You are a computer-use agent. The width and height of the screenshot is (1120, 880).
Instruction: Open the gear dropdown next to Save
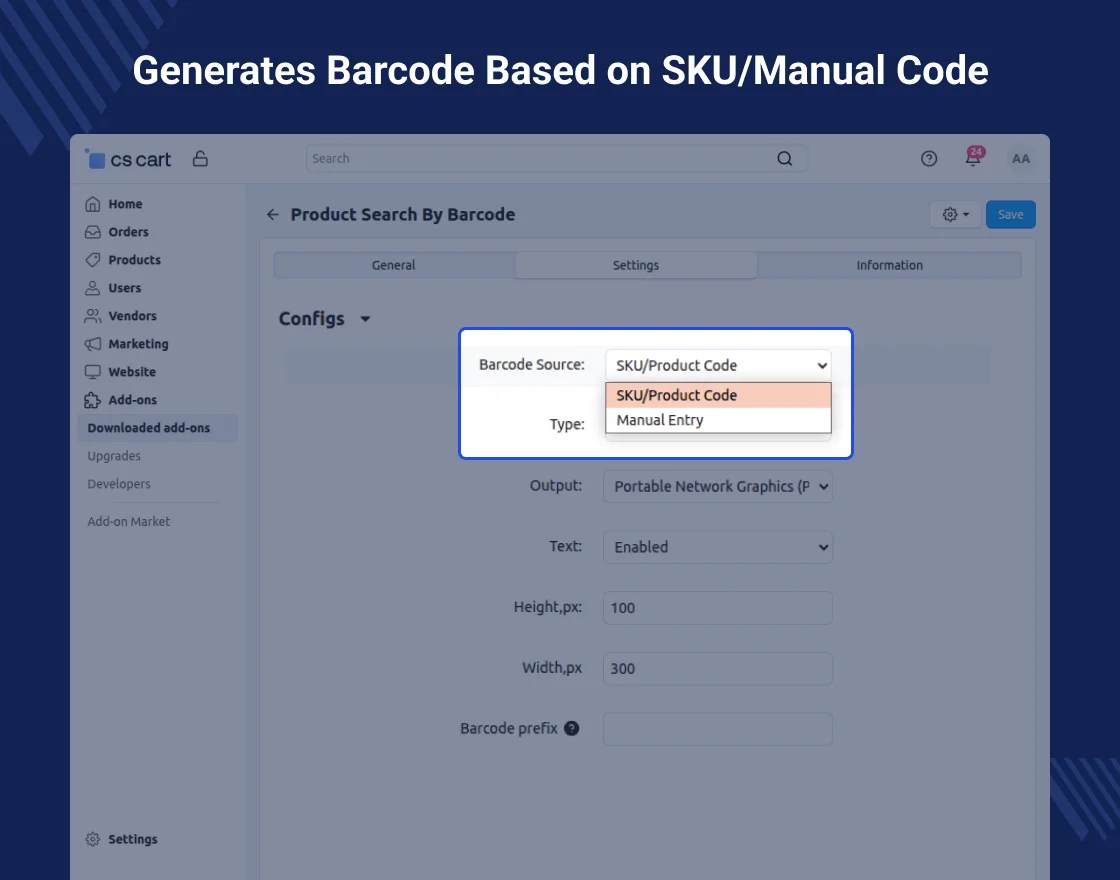(955, 215)
